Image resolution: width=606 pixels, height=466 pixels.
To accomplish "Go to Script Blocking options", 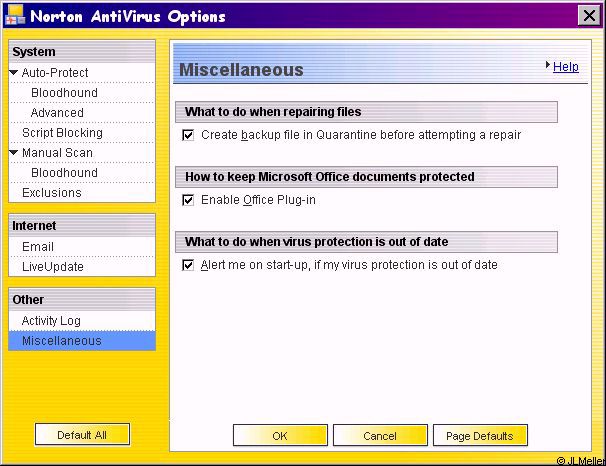I will pyautogui.click(x=62, y=133).
